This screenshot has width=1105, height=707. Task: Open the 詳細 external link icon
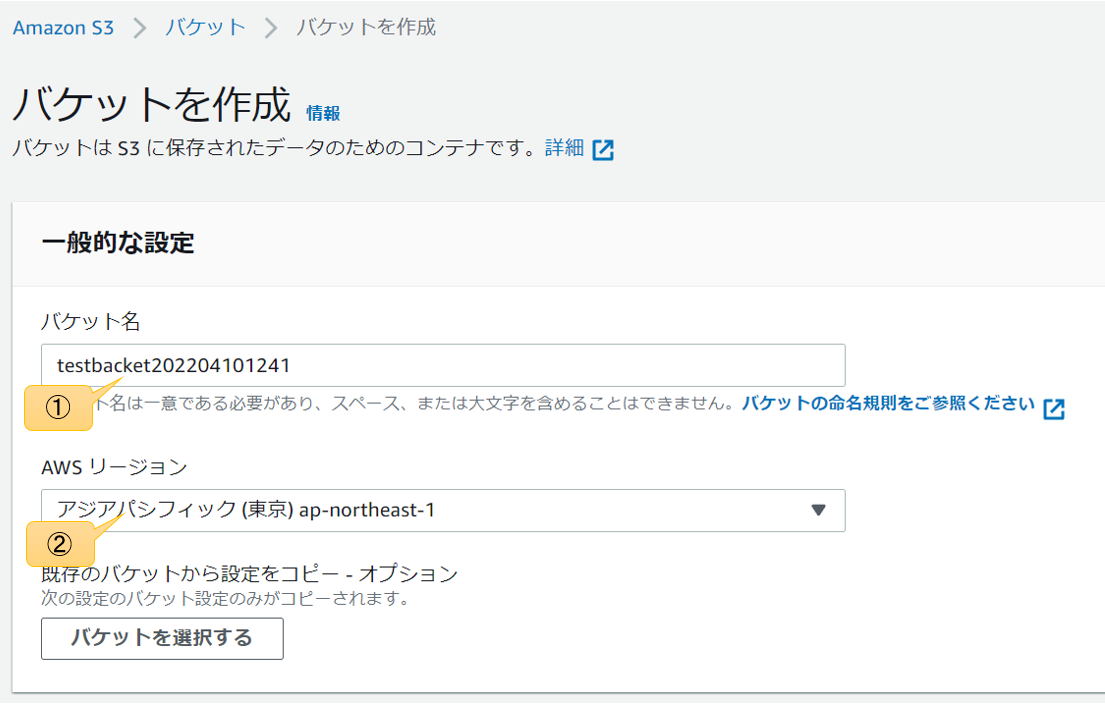[605, 147]
